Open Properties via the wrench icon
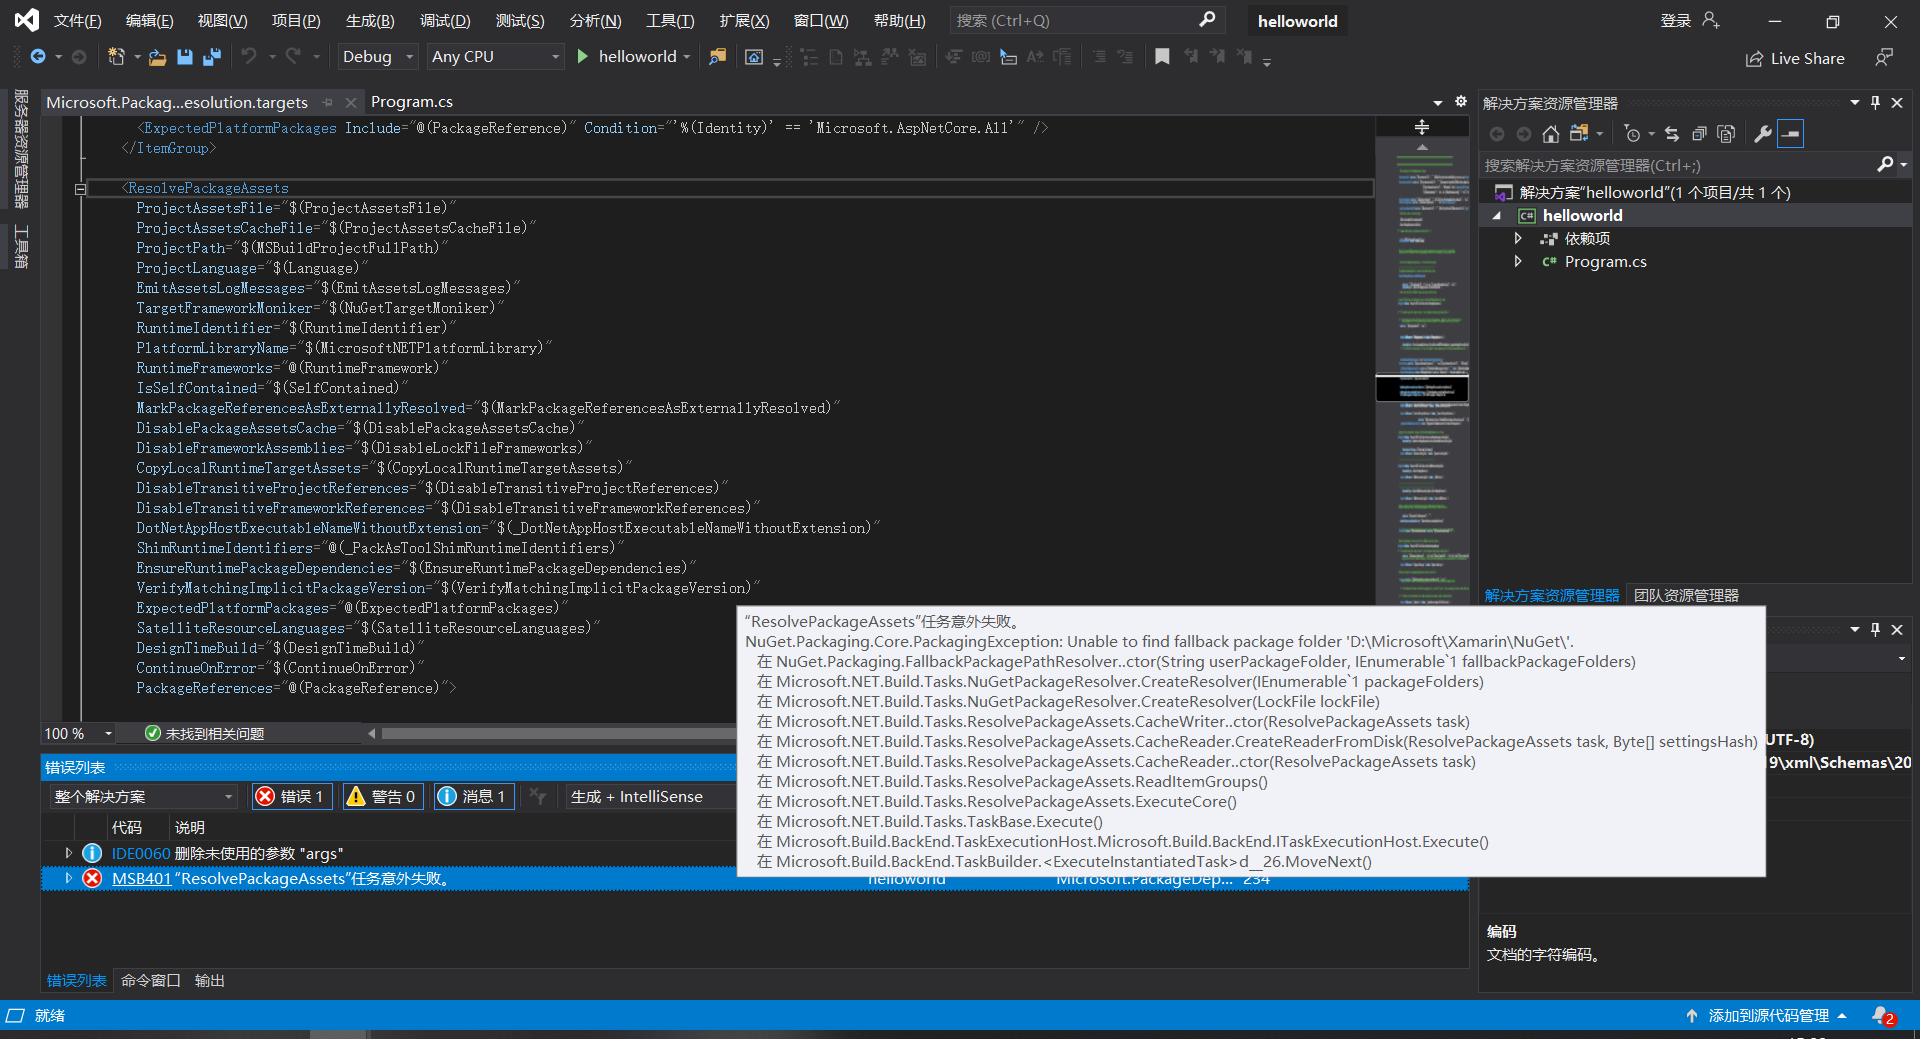 1763,134
